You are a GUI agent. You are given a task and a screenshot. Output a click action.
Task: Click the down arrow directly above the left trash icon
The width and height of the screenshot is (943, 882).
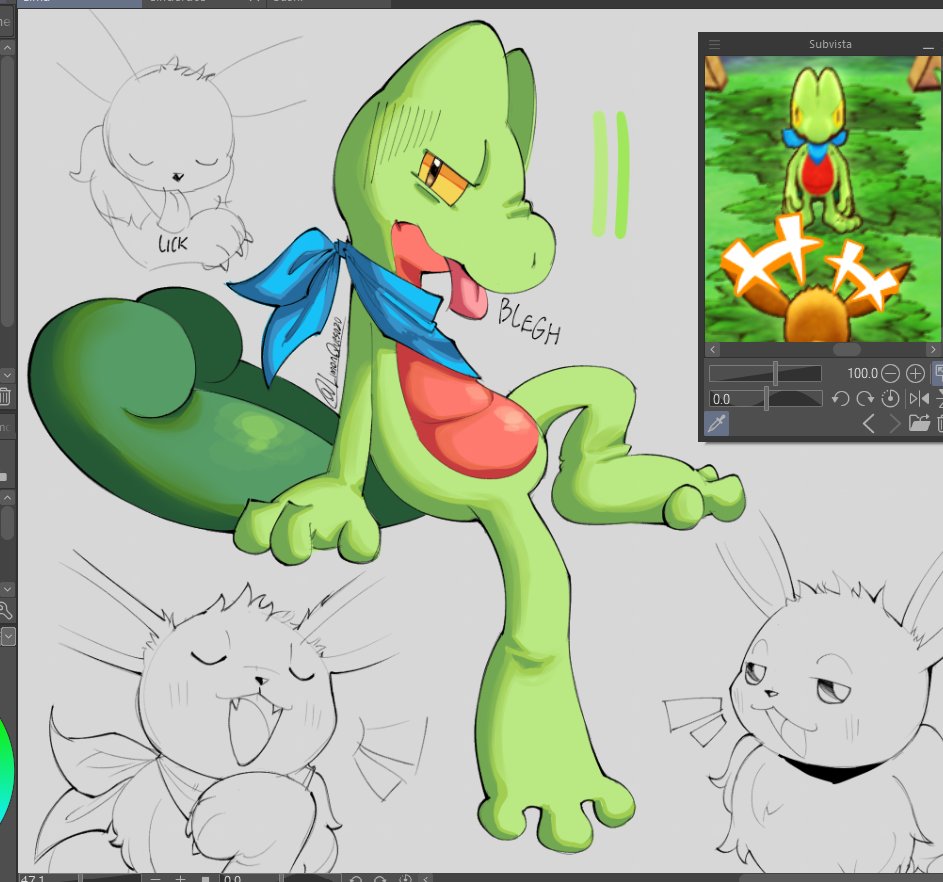click(7, 375)
